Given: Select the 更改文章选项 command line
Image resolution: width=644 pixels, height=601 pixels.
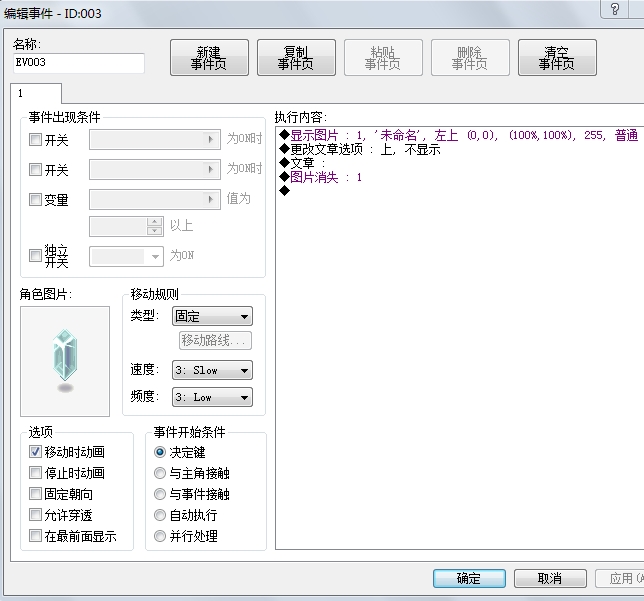Looking at the screenshot, I should [x=359, y=149].
